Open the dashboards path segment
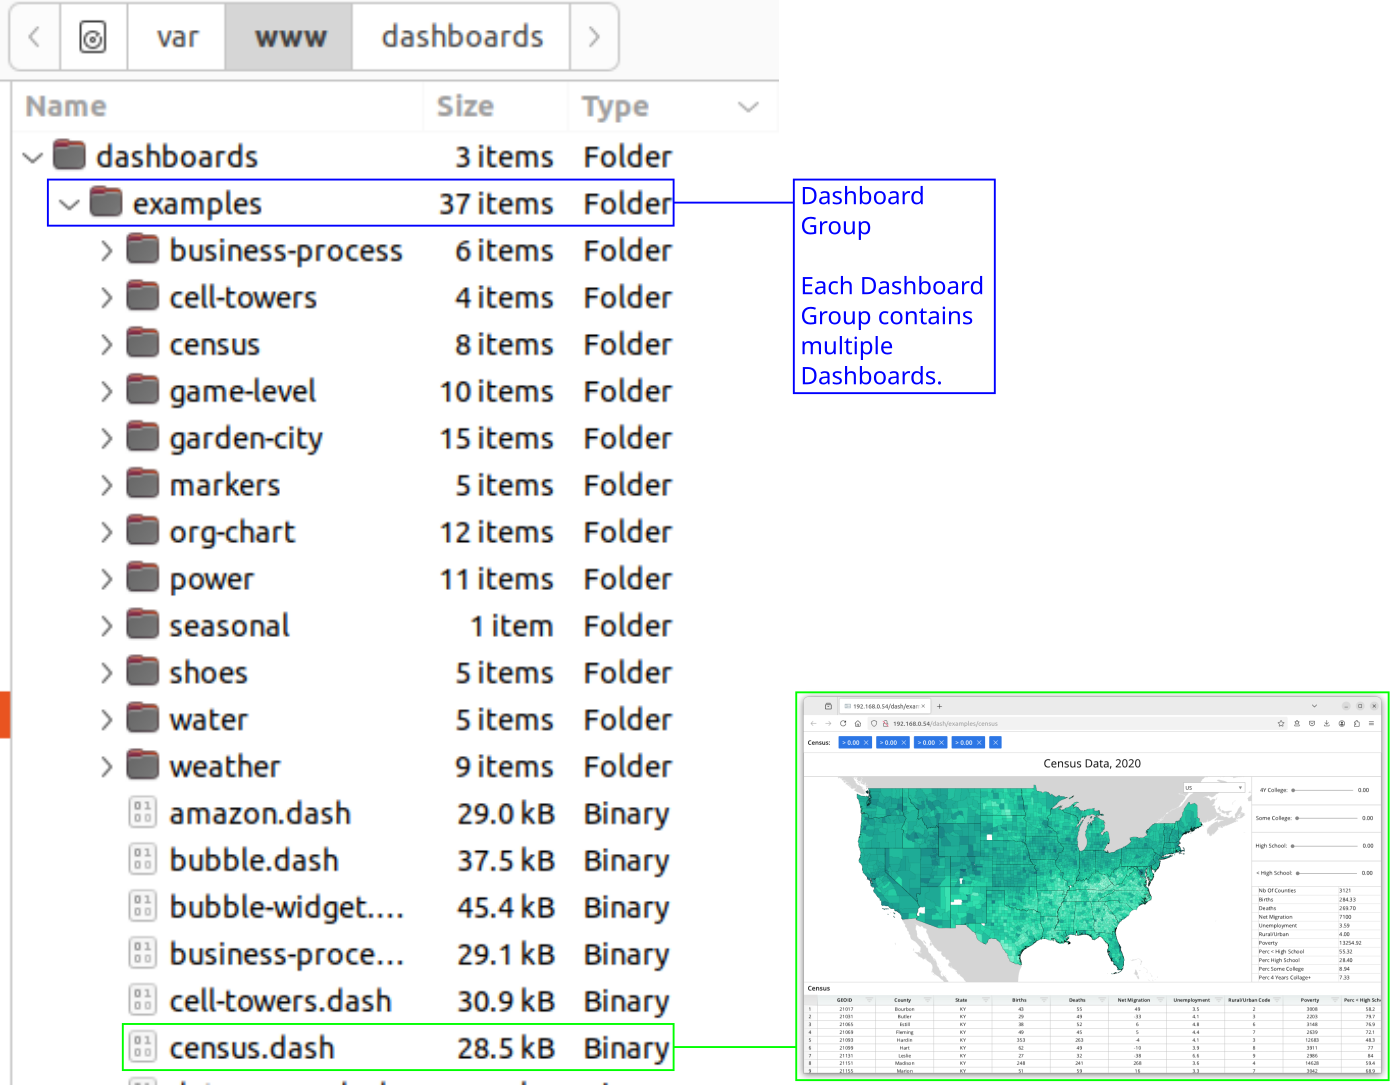This screenshot has width=1392, height=1085. (462, 37)
